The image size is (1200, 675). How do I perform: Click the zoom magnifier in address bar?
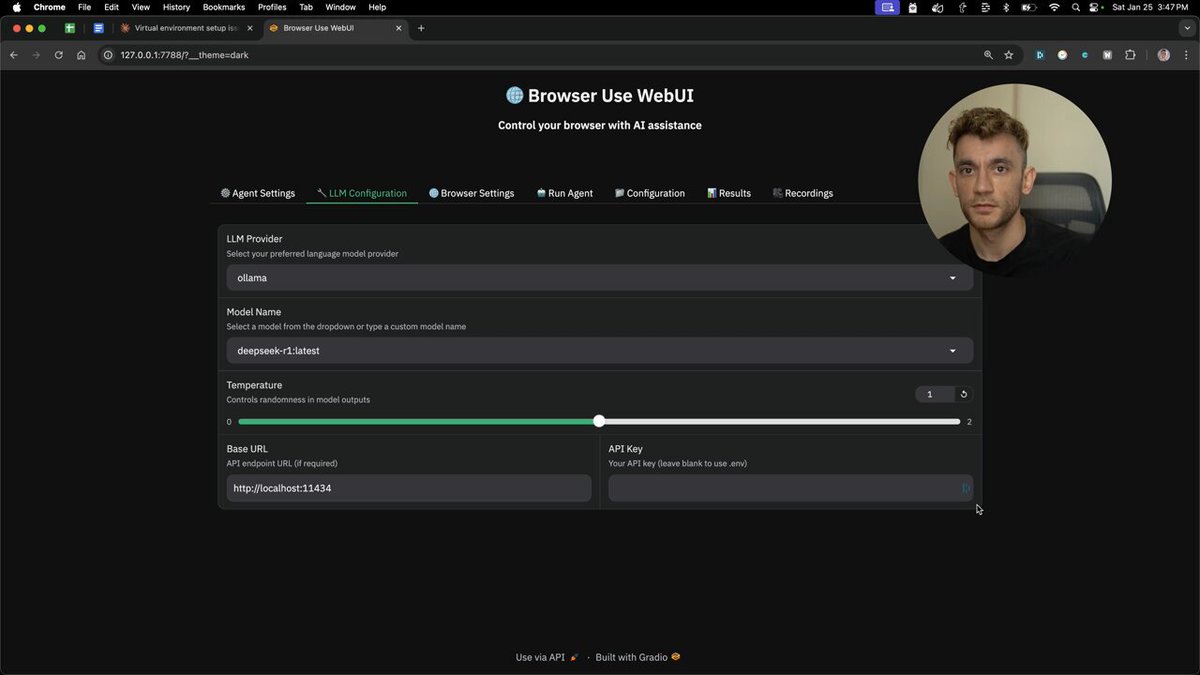click(988, 55)
